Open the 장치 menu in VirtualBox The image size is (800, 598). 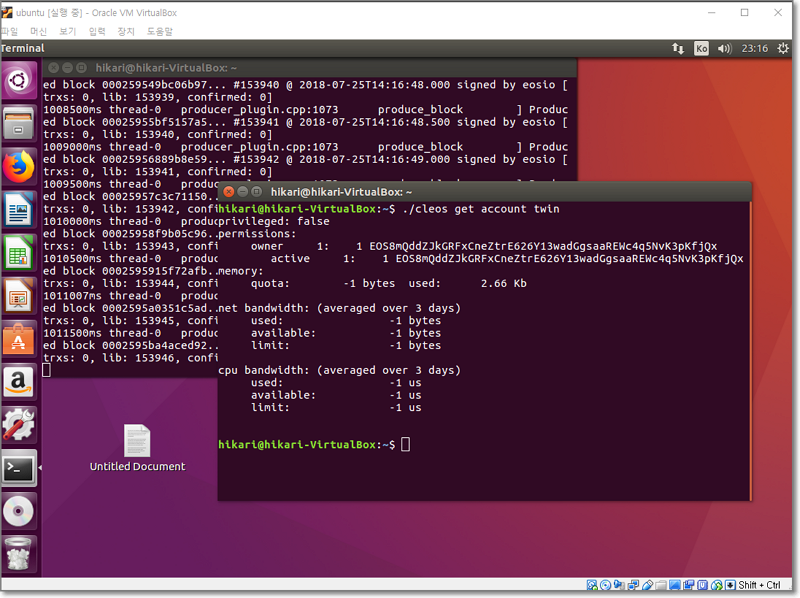[126, 32]
